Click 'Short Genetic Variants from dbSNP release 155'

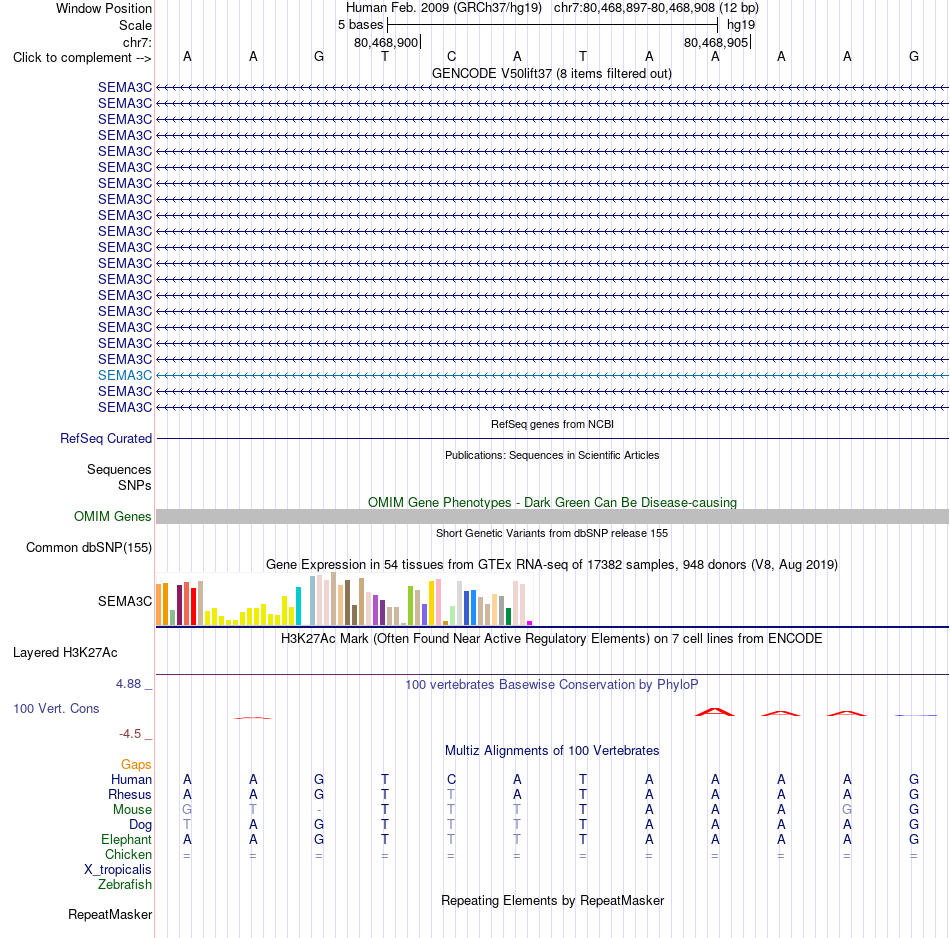click(x=552, y=534)
